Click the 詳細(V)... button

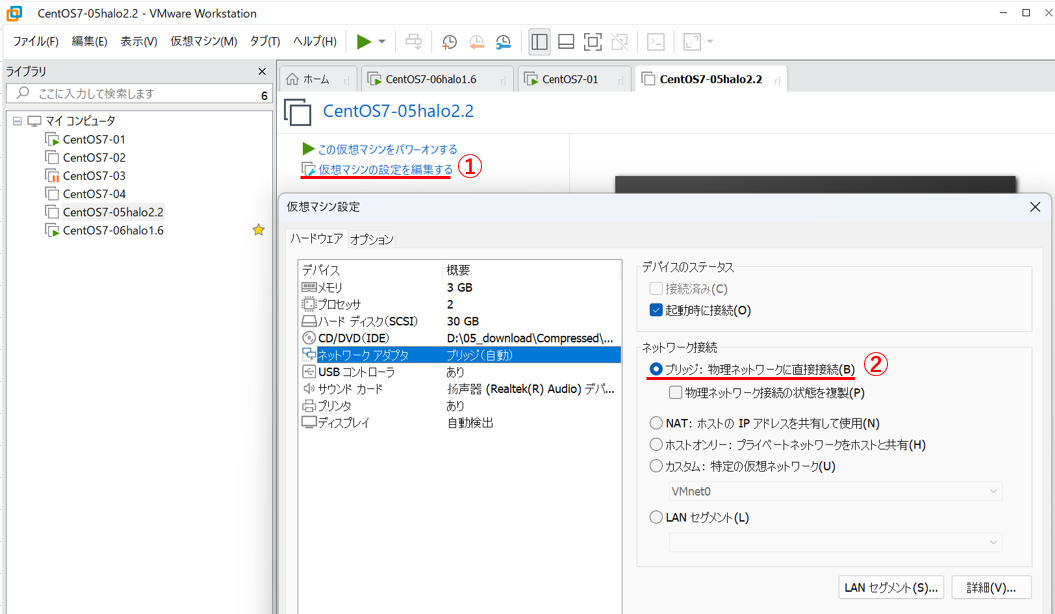[x=991, y=587]
